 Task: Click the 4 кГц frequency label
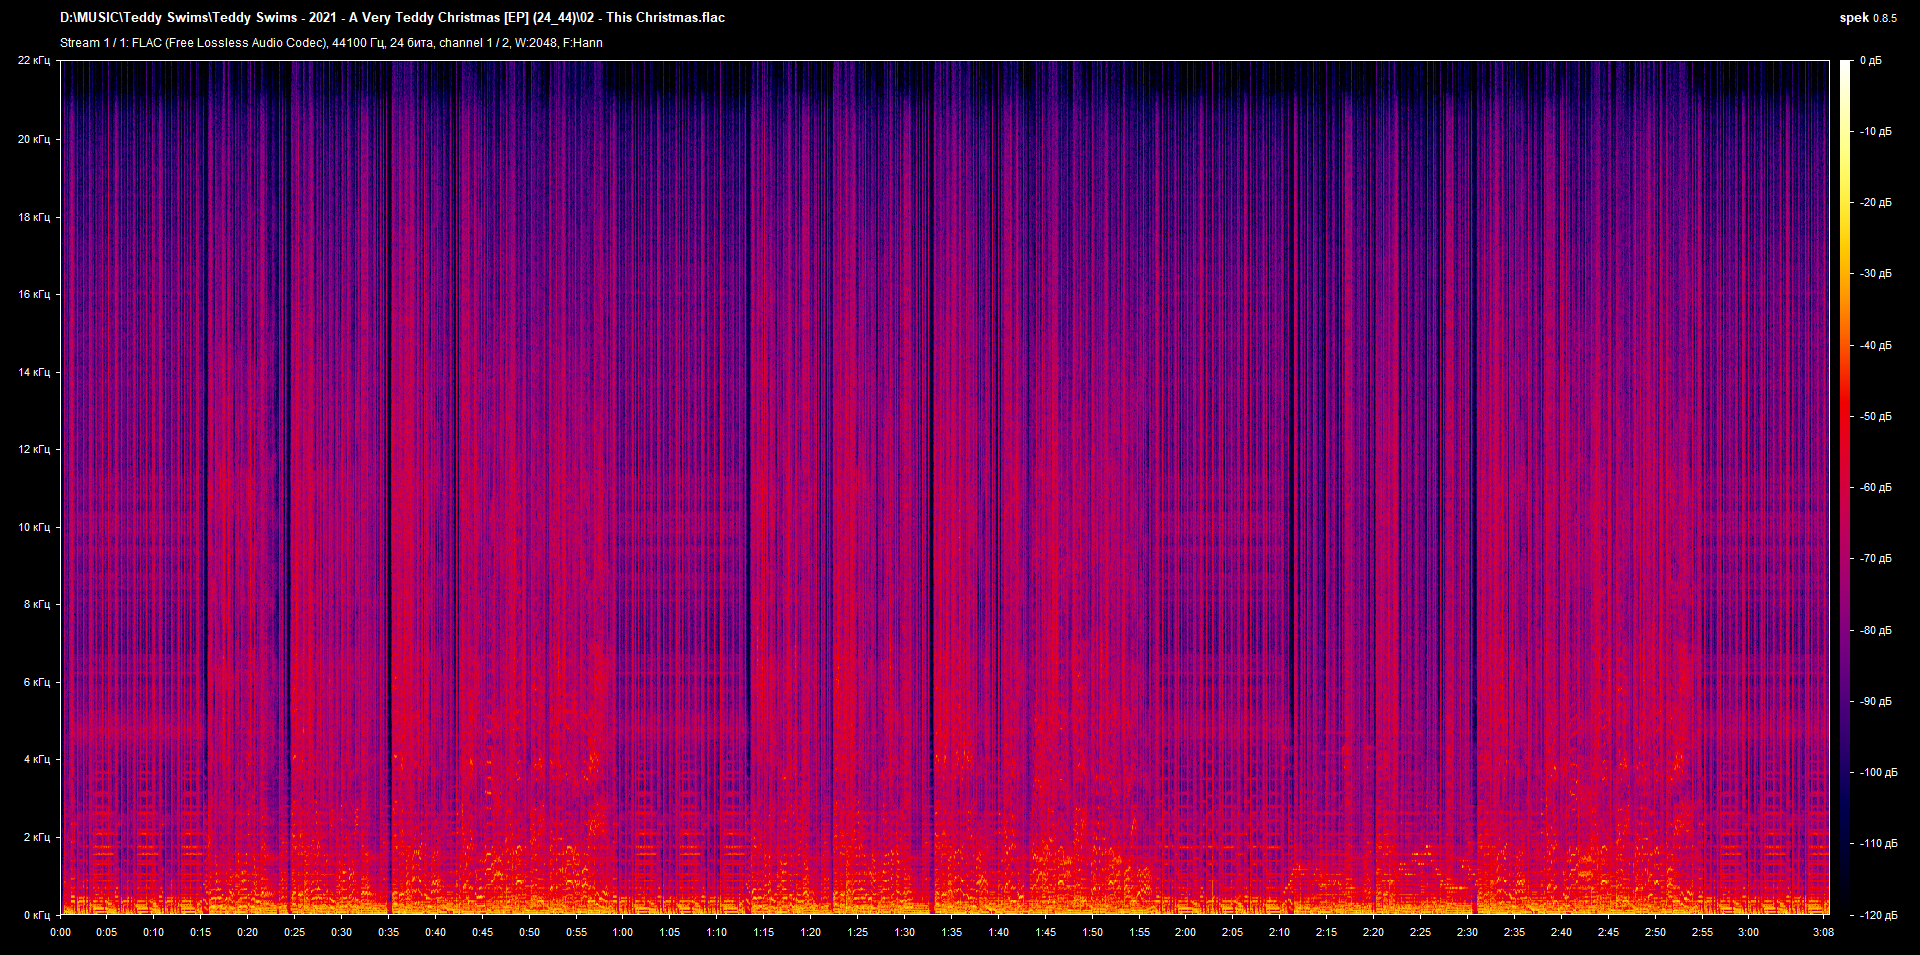click(37, 759)
